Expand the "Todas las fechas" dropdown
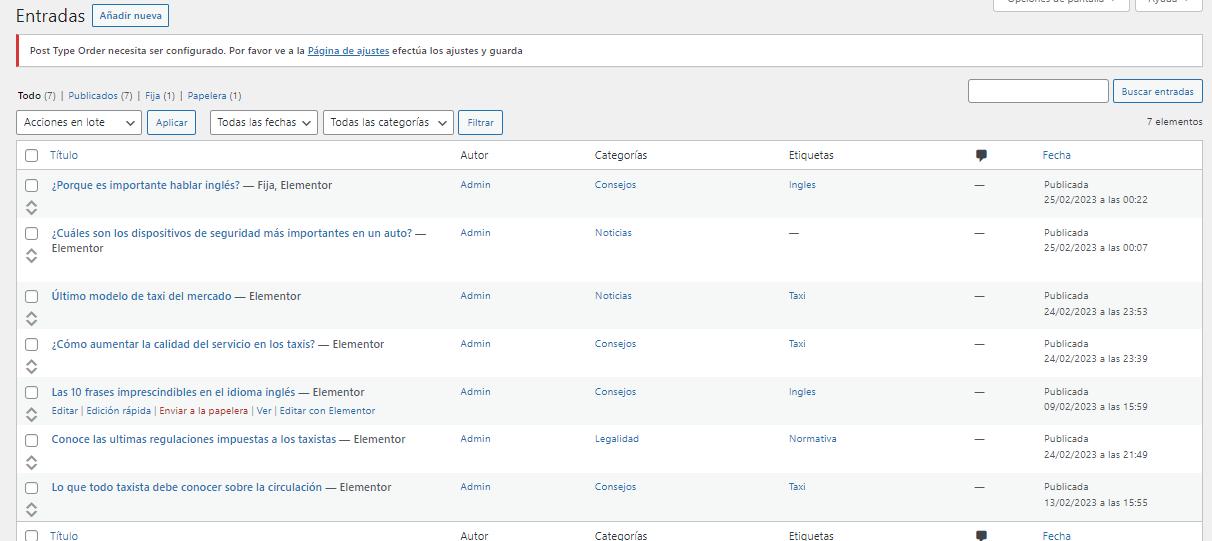The width and height of the screenshot is (1212, 541). (263, 122)
